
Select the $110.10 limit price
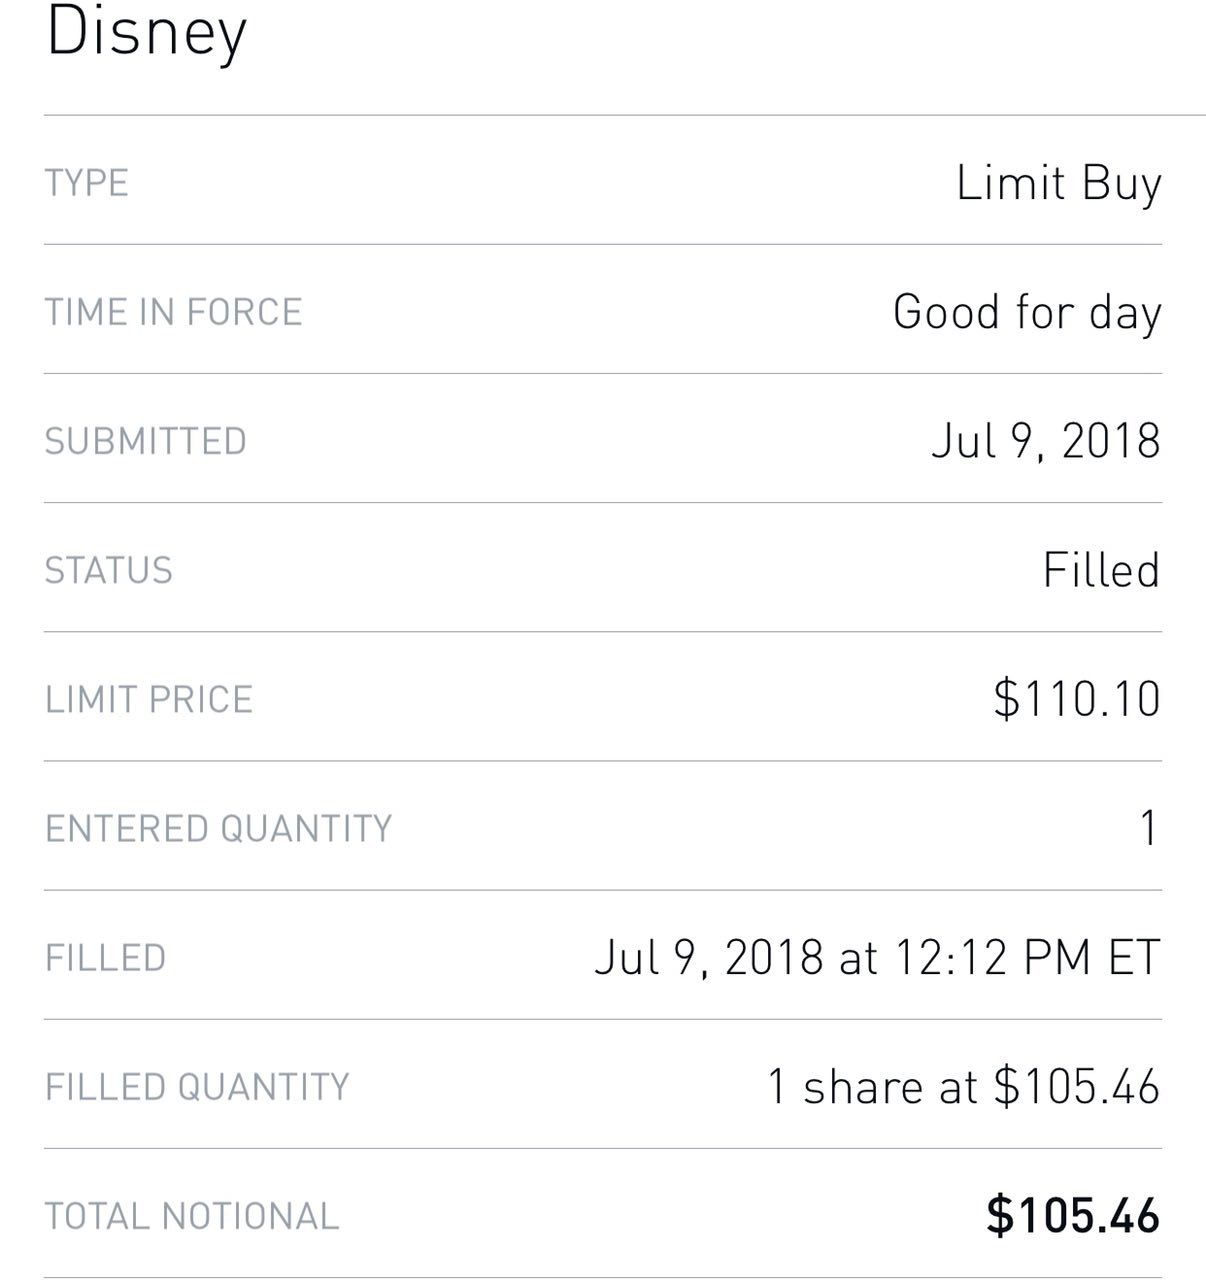point(1077,699)
